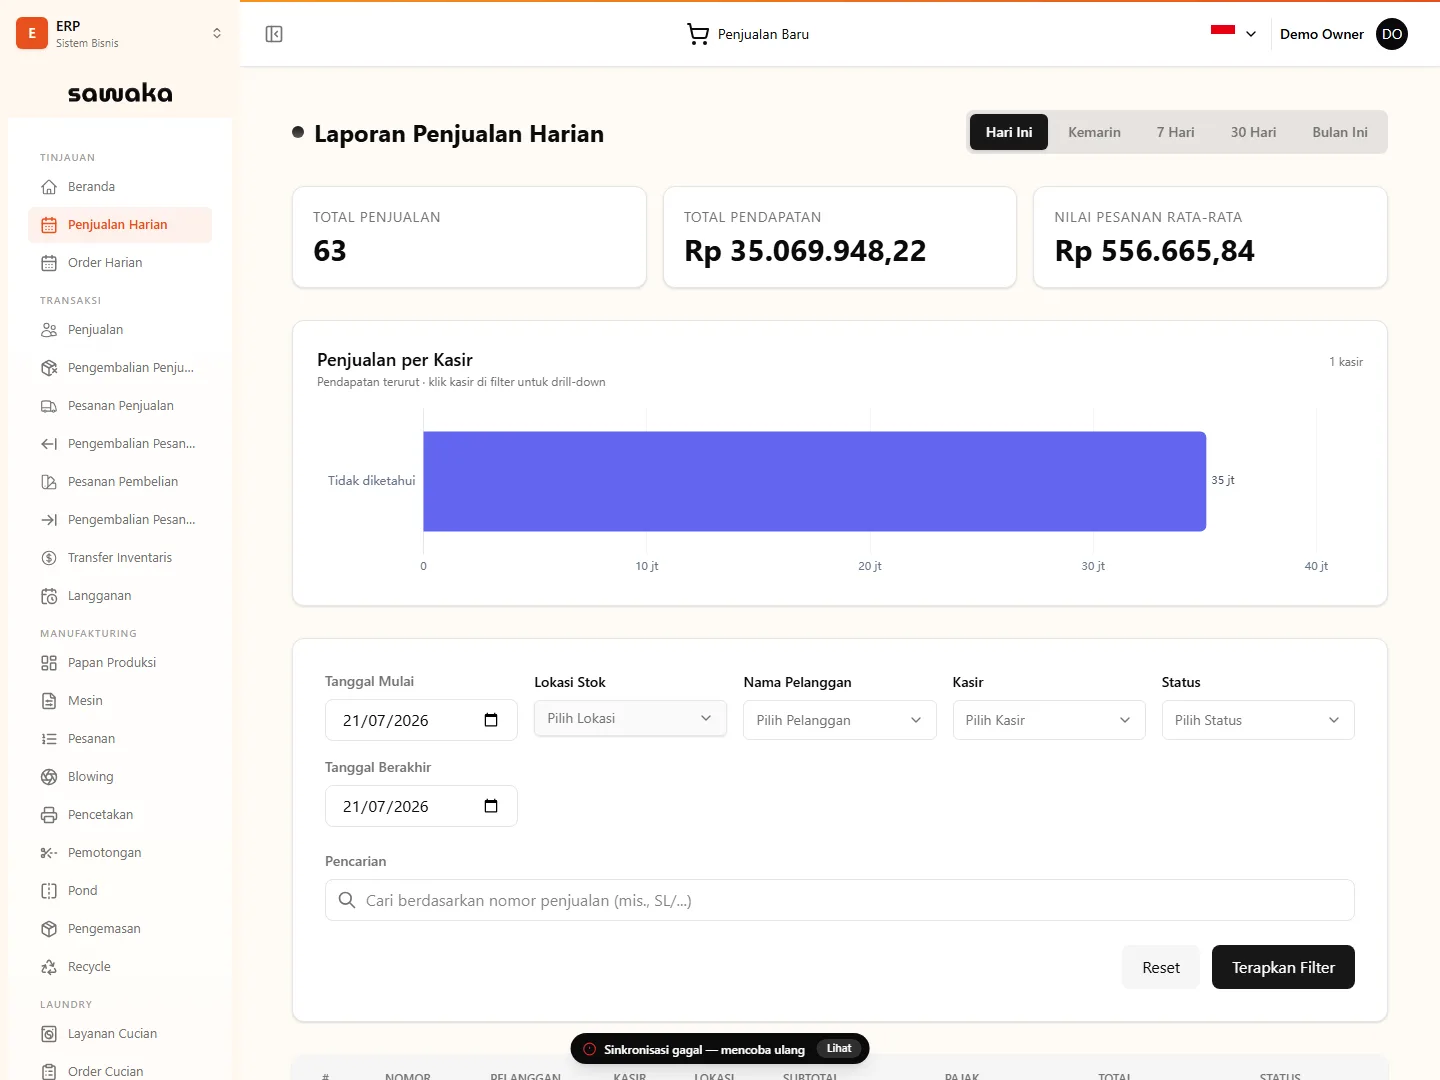
Task: Open Beranda home icon in sidebar
Action: [49, 187]
